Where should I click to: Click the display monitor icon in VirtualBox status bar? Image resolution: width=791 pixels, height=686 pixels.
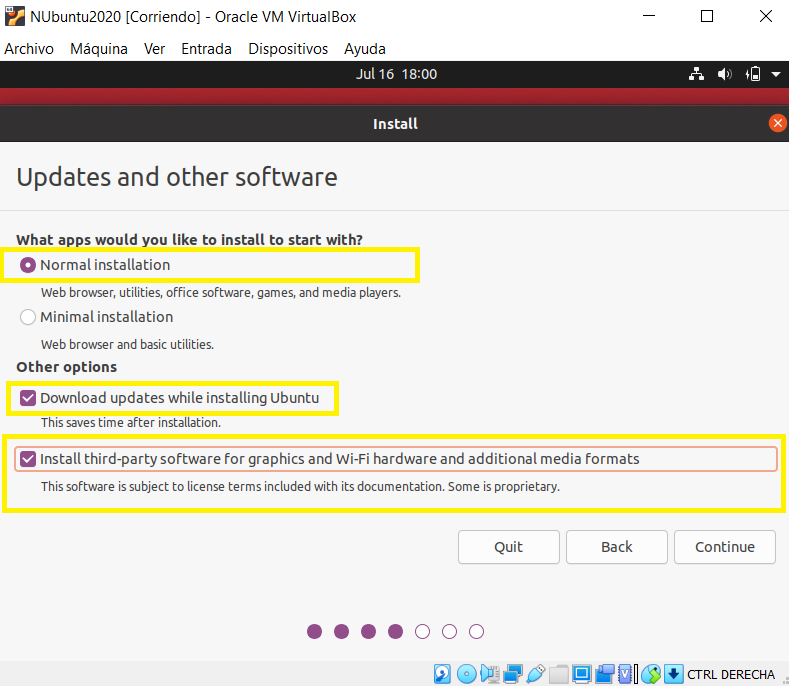click(x=582, y=674)
